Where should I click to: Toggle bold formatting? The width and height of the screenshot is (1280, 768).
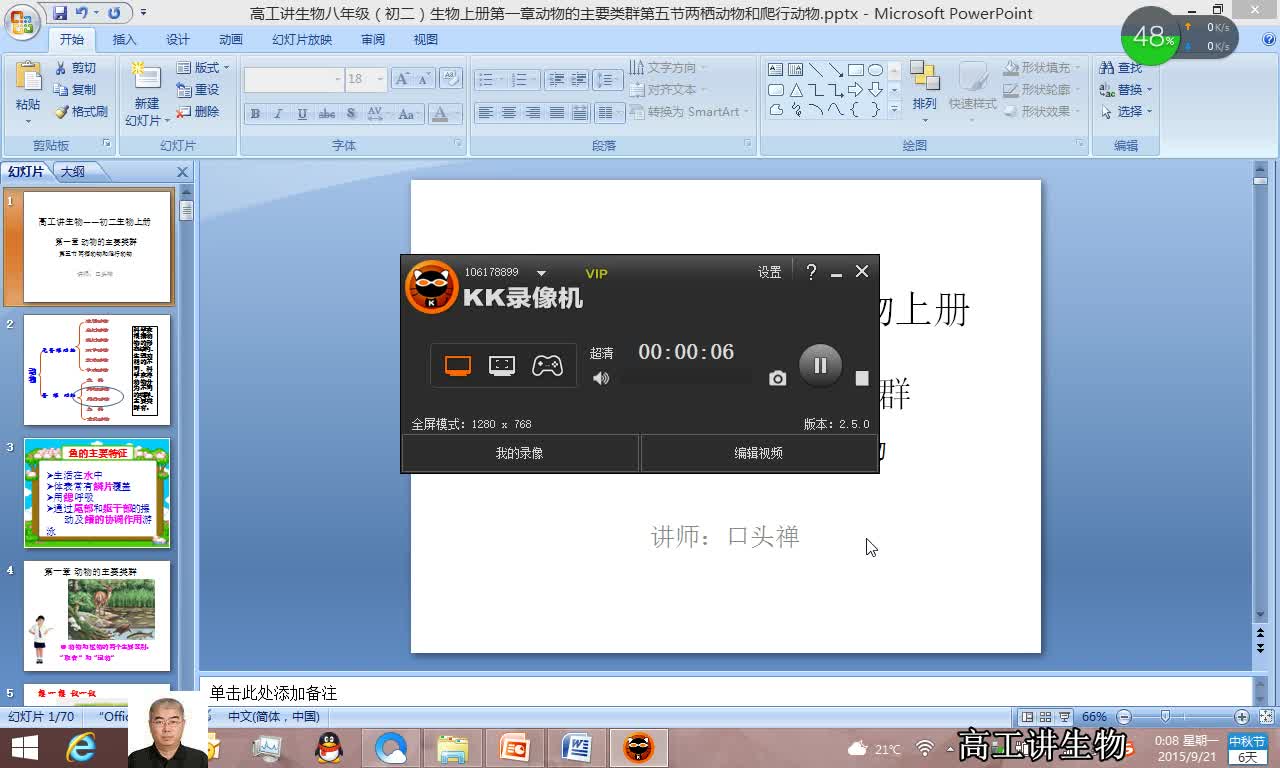pyautogui.click(x=255, y=114)
